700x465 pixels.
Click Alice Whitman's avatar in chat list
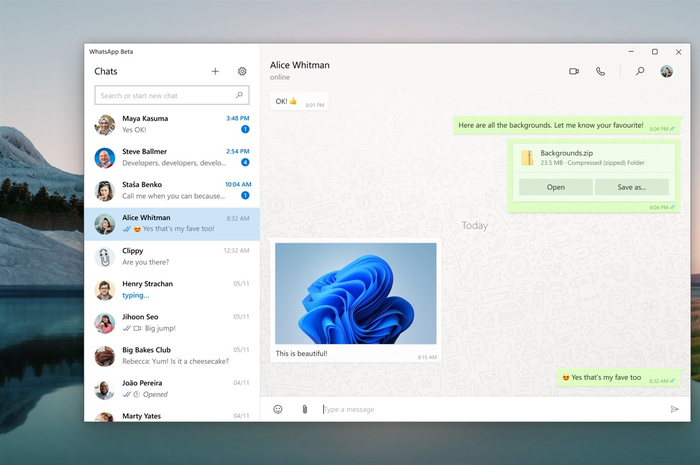coord(105,224)
